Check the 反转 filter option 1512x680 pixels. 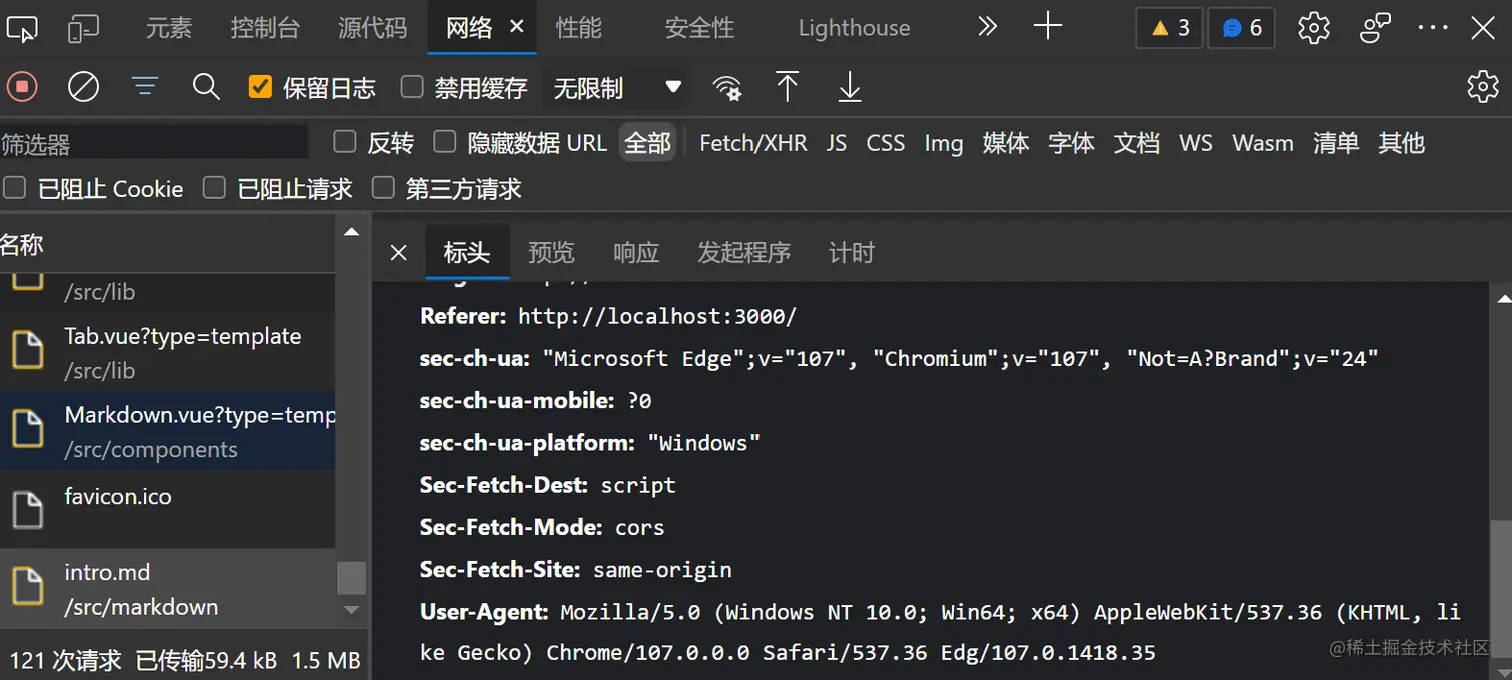[x=345, y=142]
